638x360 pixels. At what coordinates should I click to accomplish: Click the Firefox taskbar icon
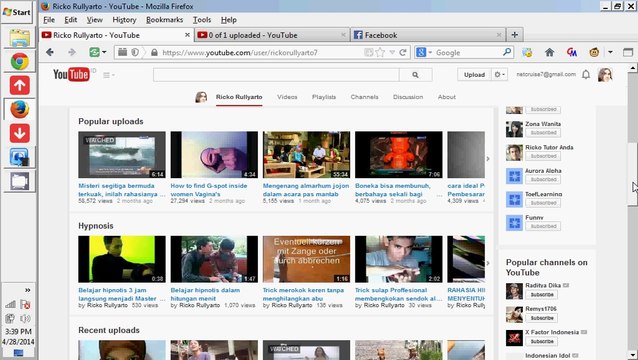(x=20, y=109)
